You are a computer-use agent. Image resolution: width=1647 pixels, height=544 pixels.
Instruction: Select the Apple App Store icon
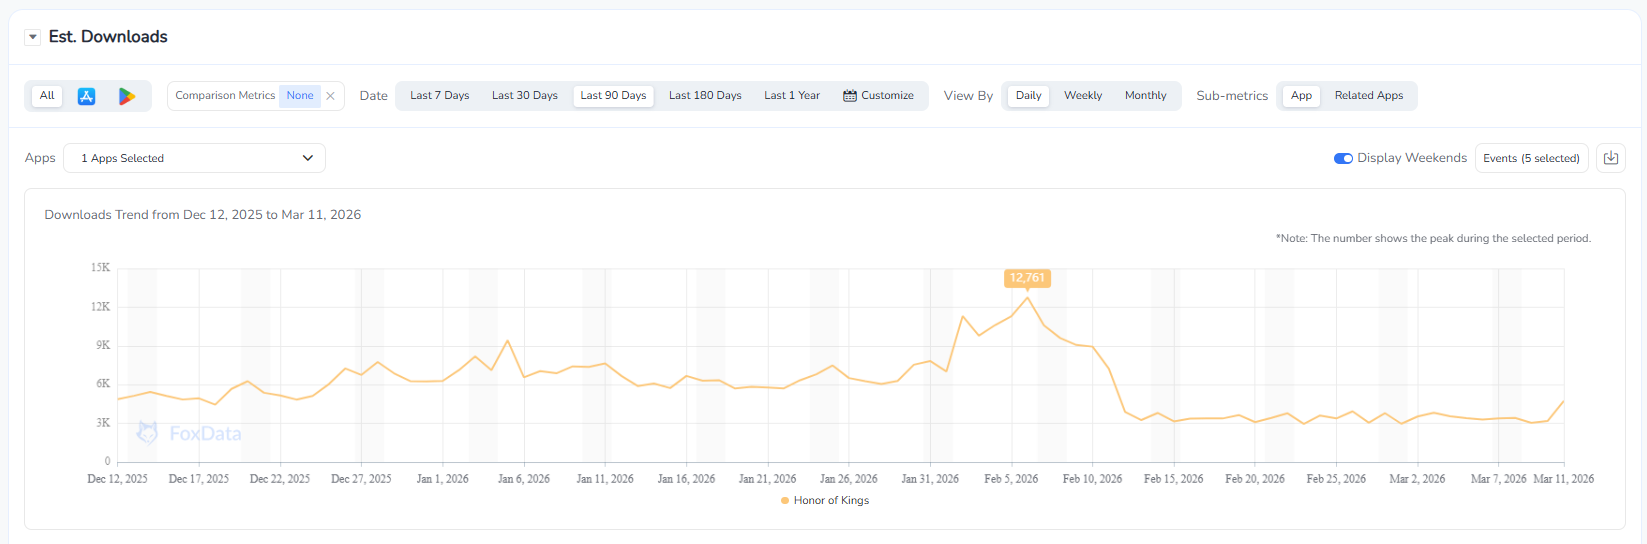coord(87,96)
